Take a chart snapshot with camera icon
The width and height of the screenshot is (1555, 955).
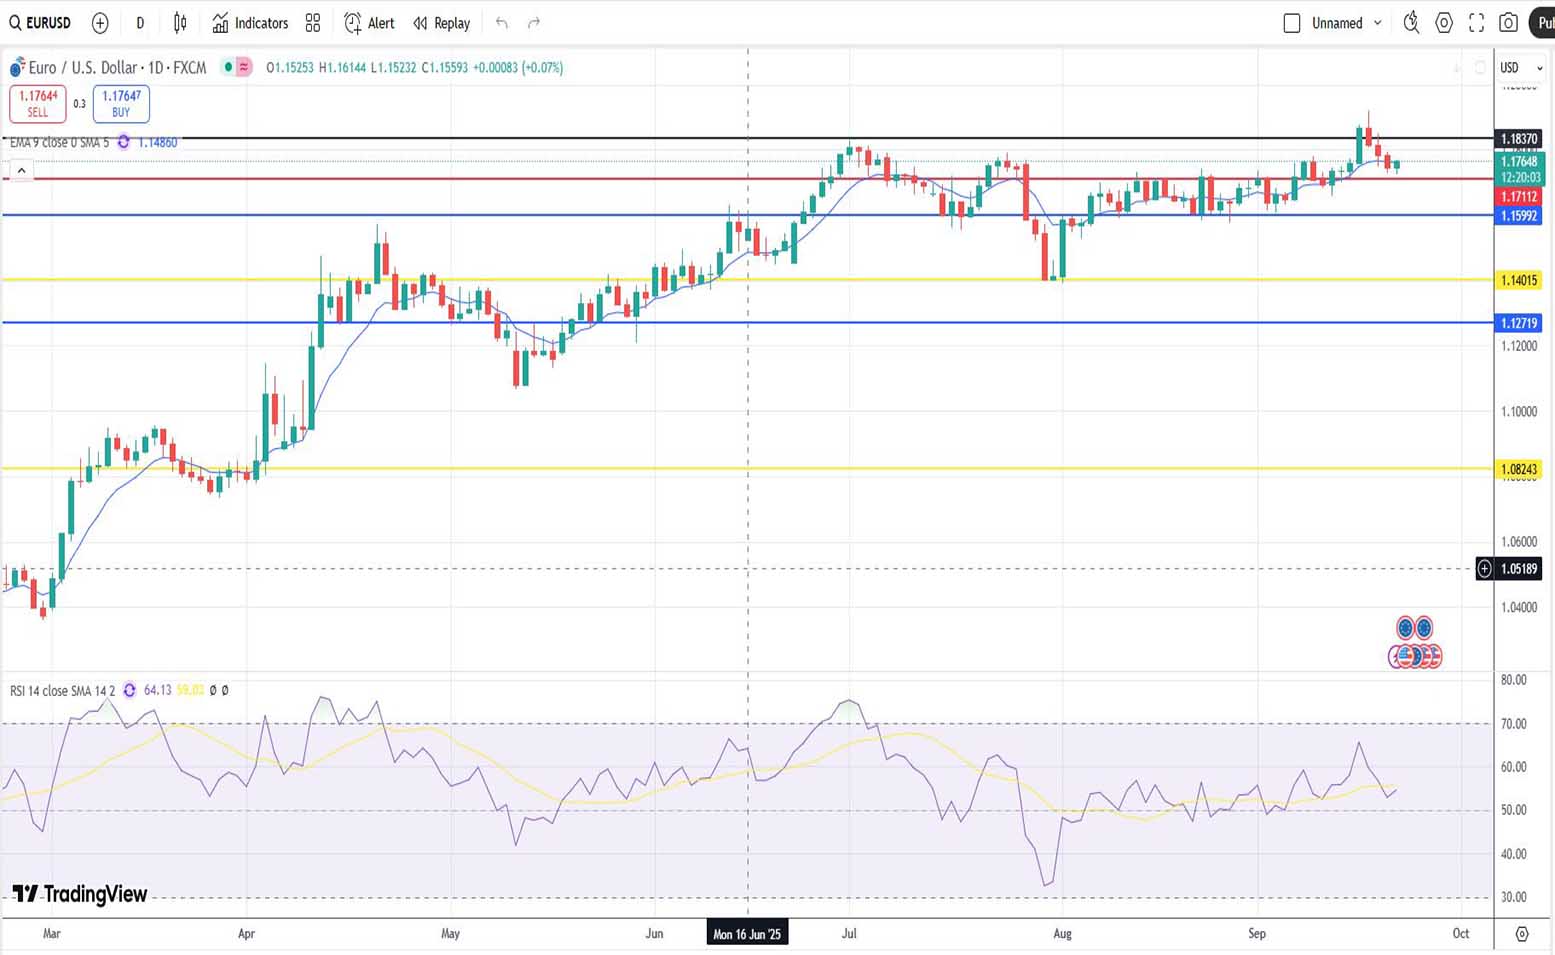1508,23
